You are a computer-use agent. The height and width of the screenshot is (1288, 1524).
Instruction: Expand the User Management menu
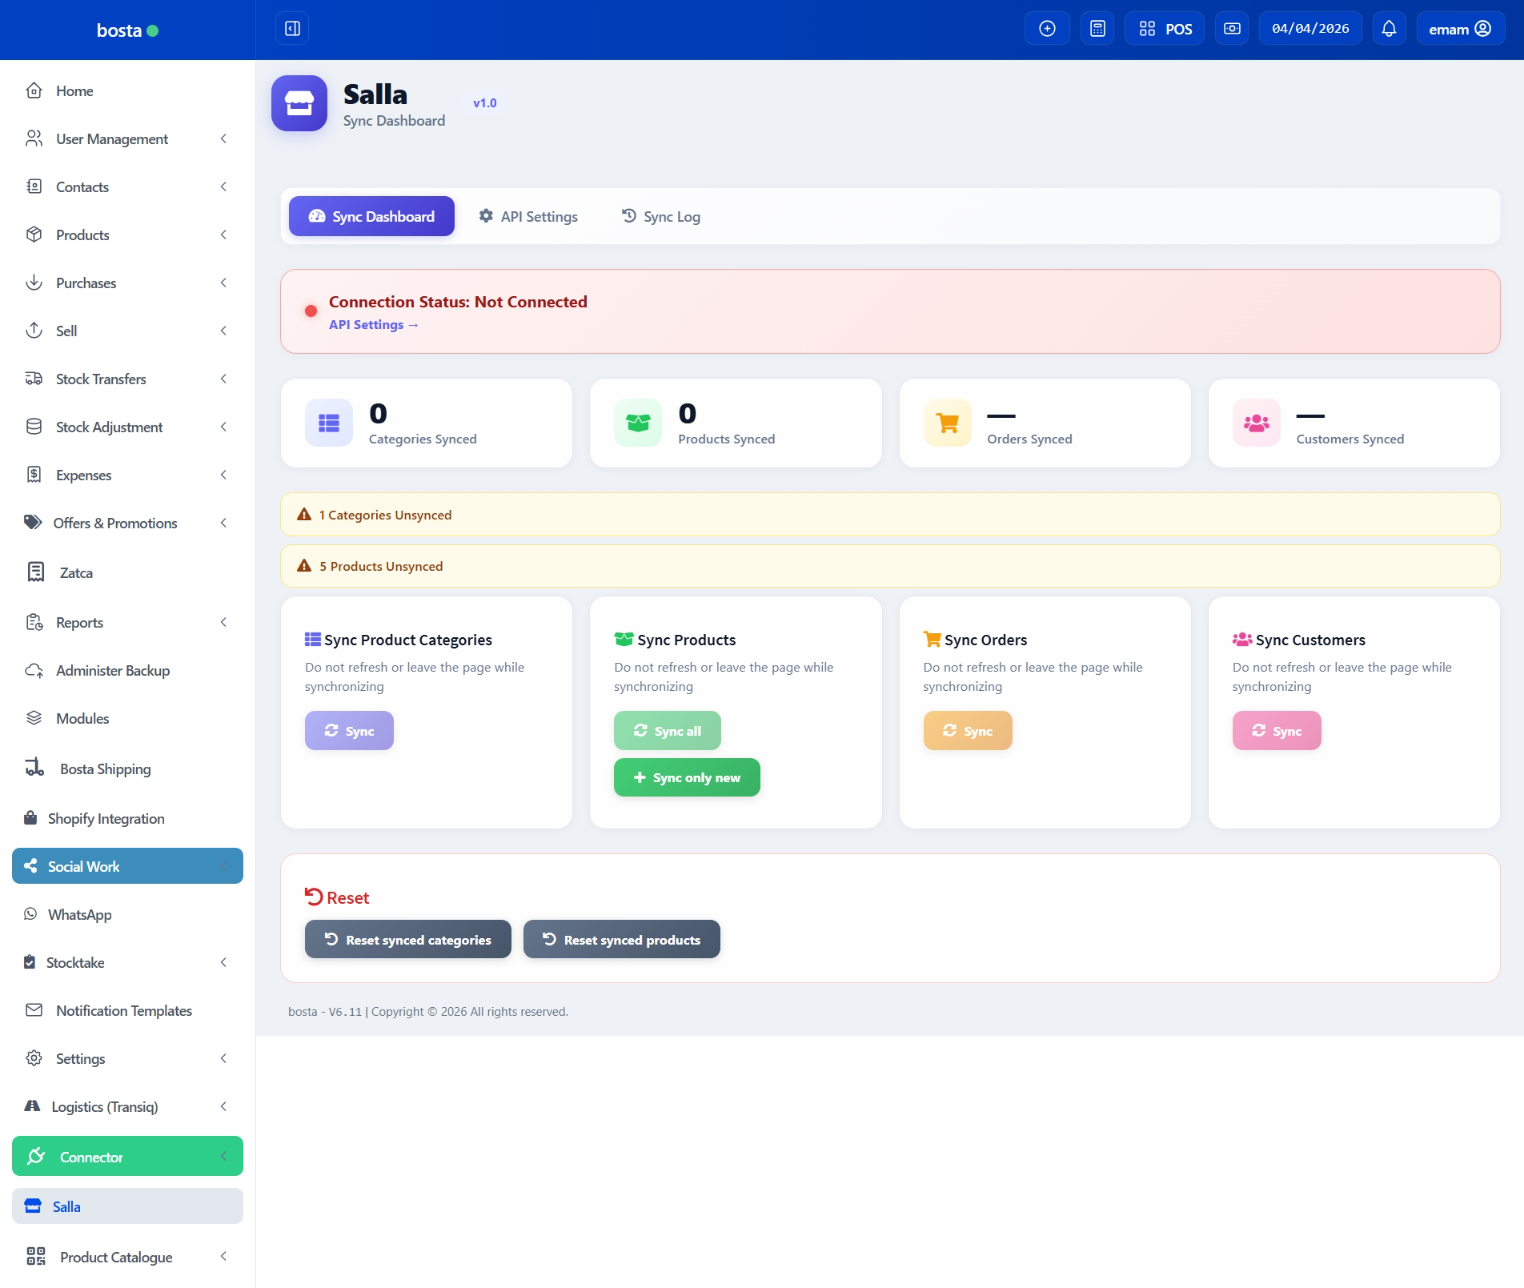pos(127,139)
